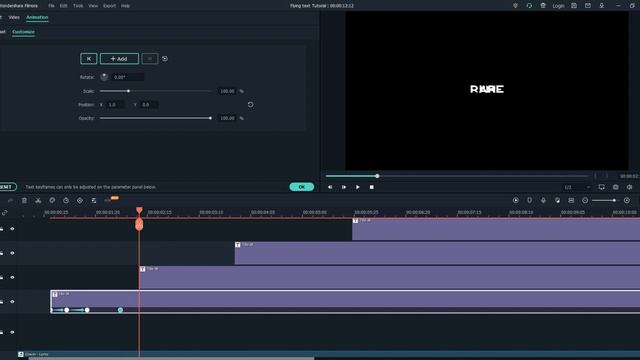Select the scissors split tool

click(38, 200)
